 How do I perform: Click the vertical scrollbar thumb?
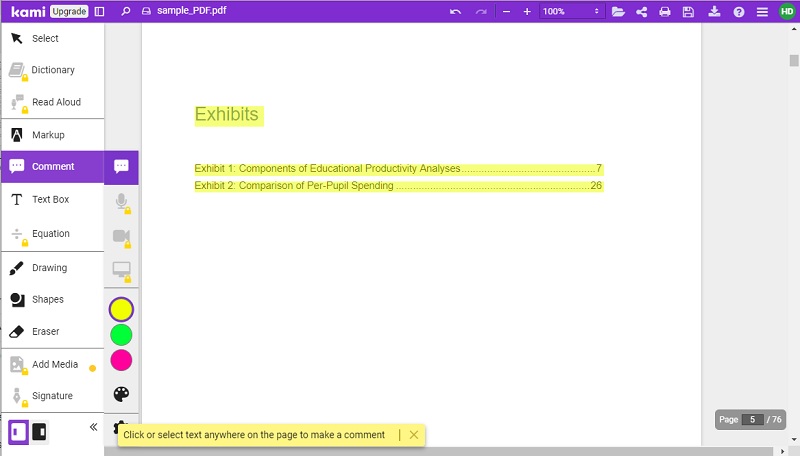click(793, 60)
